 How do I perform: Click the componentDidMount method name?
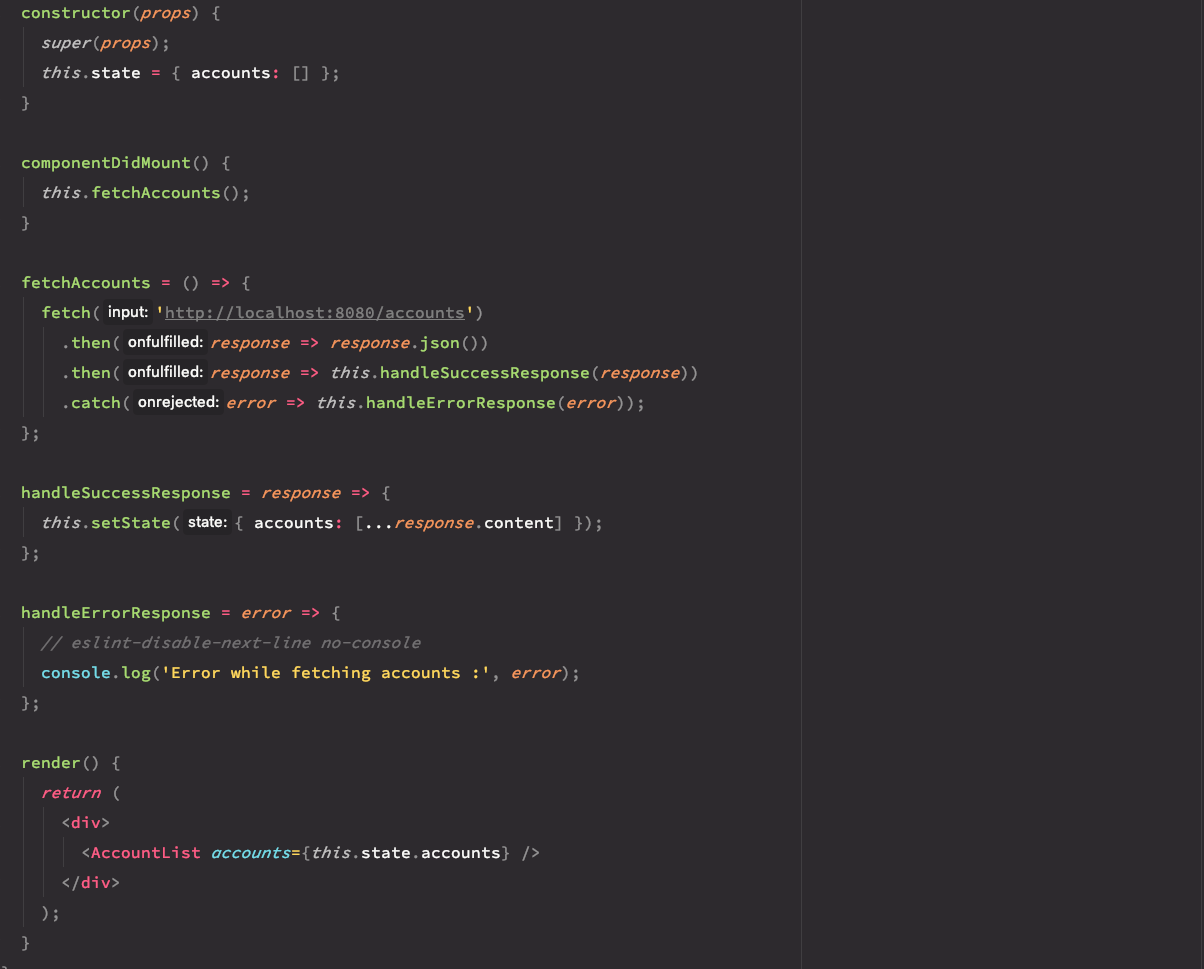[105, 162]
